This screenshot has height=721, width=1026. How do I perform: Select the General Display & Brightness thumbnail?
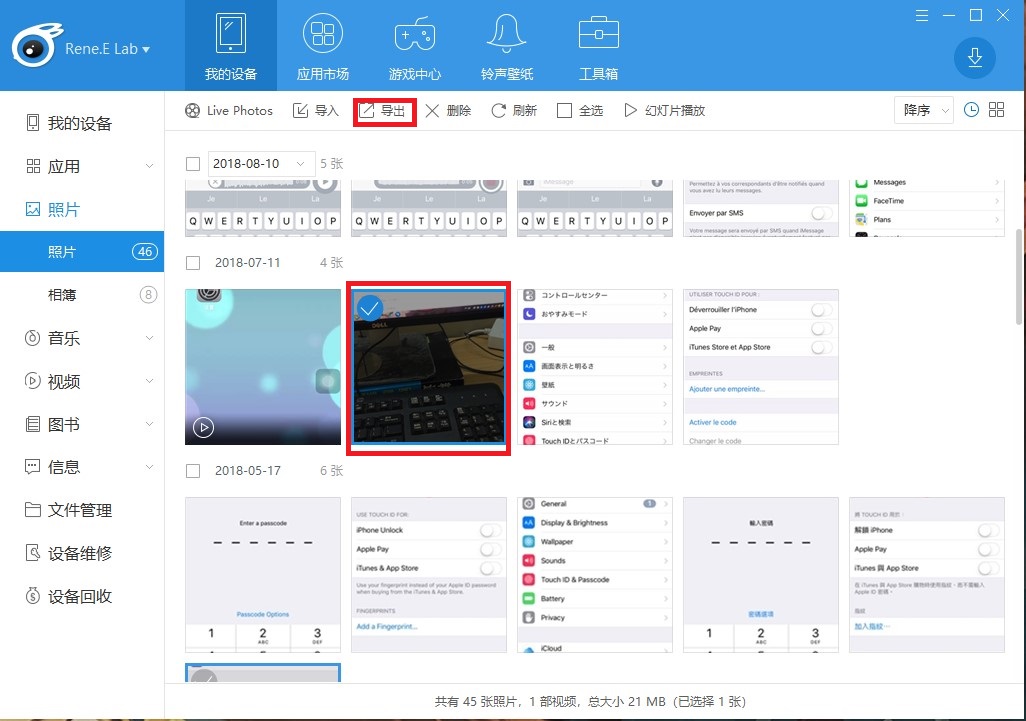click(595, 575)
